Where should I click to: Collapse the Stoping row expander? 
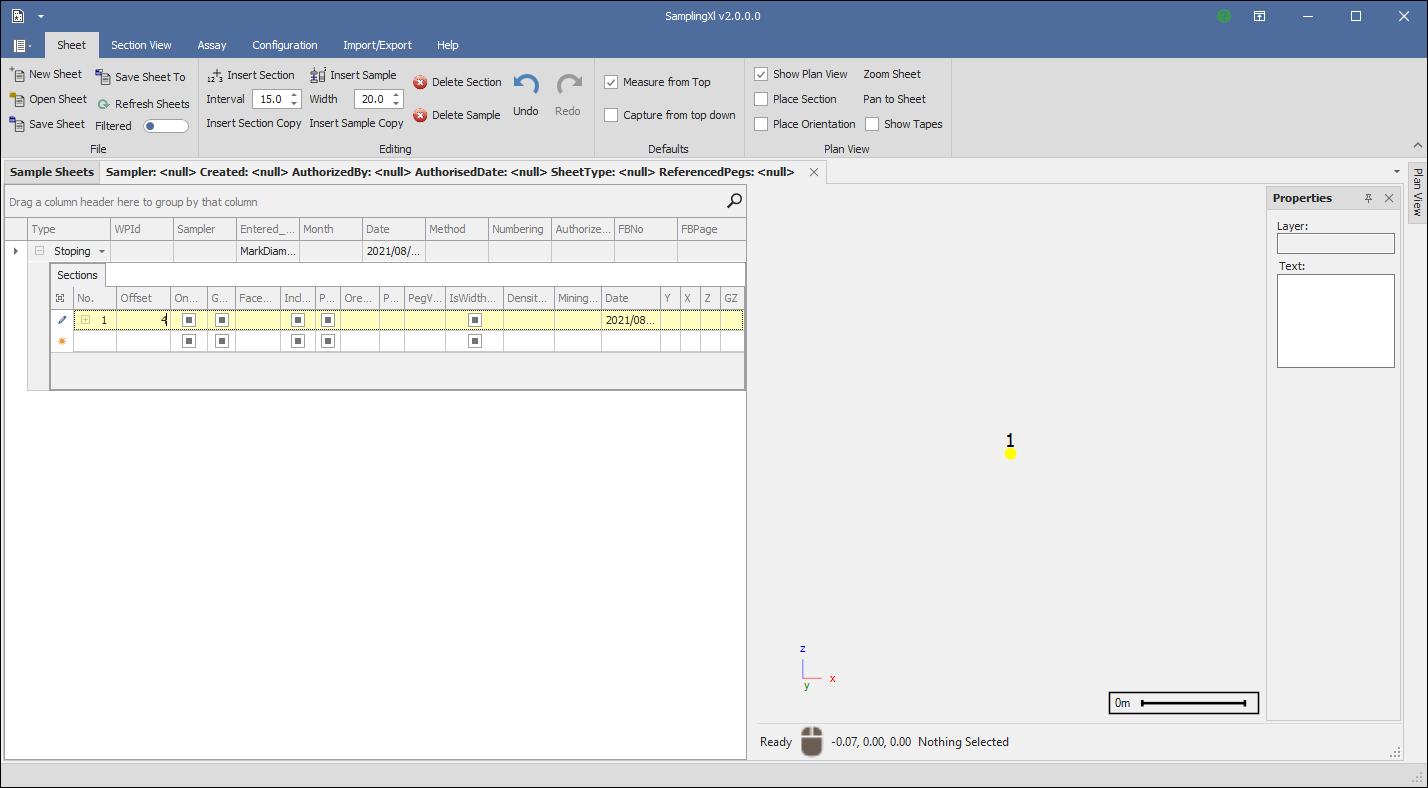[x=40, y=251]
